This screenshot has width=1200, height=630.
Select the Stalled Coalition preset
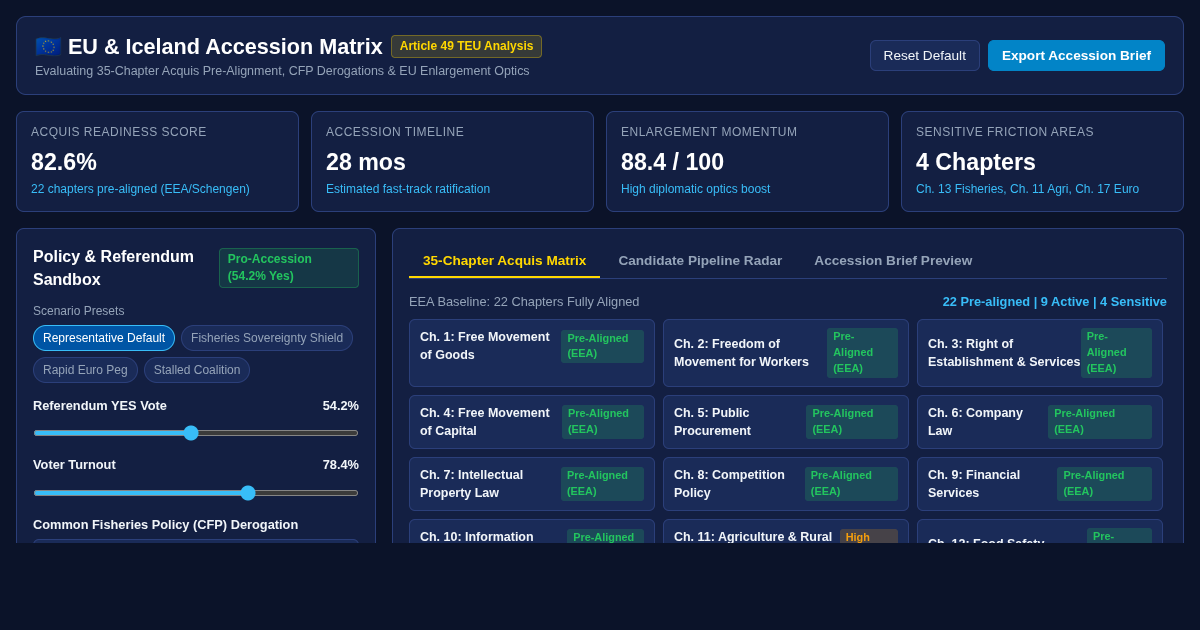(197, 370)
